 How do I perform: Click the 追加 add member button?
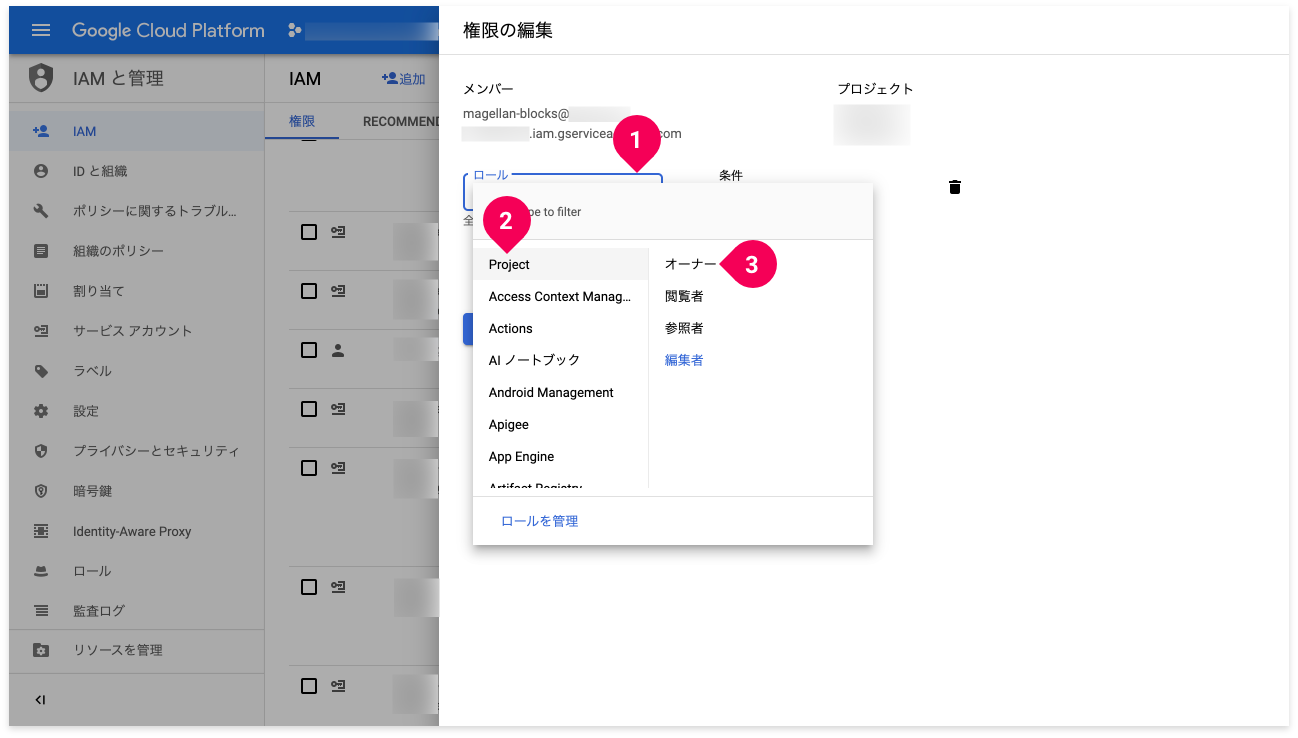(403, 79)
